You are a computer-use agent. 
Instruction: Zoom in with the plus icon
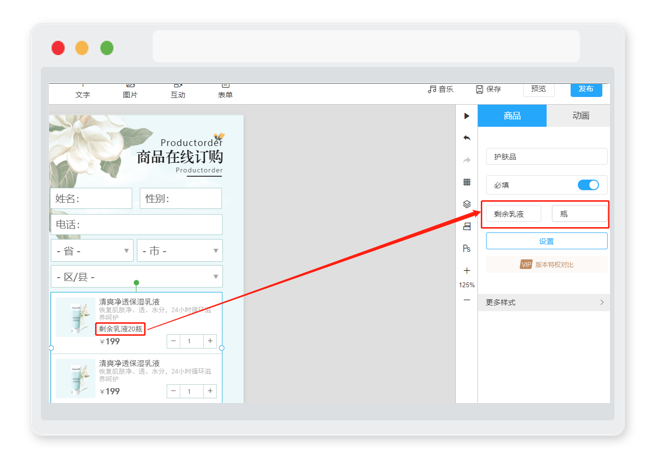(x=466, y=270)
